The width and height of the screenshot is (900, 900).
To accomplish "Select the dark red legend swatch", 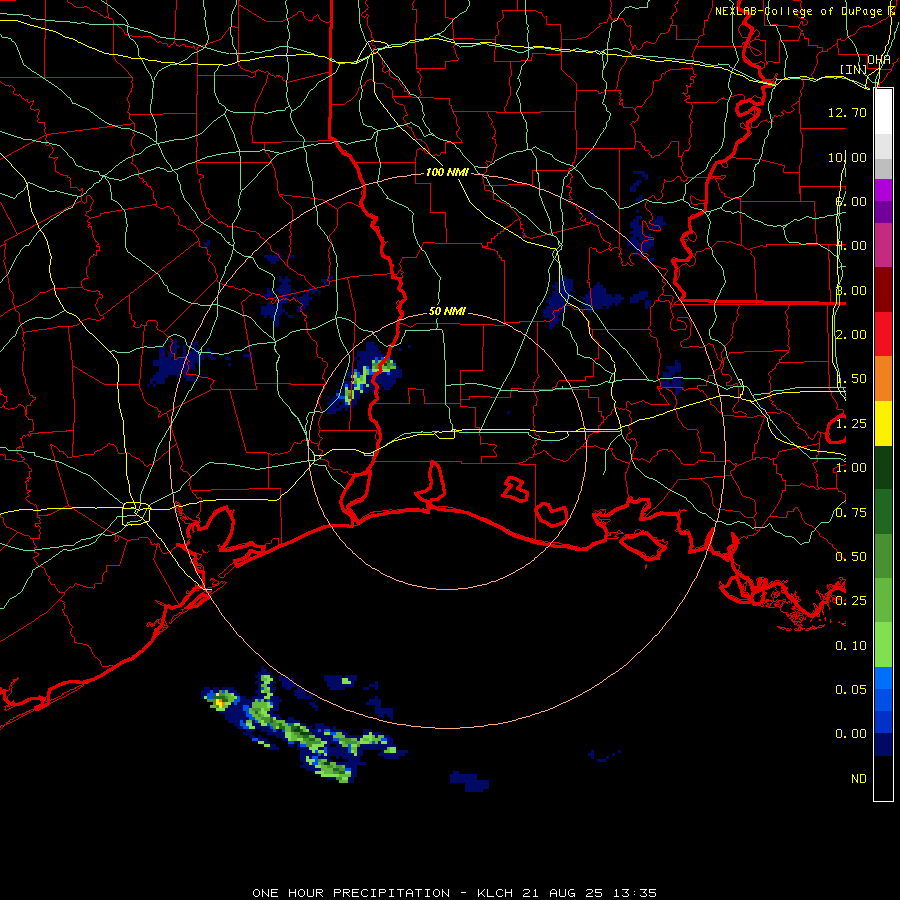I will point(883,290).
